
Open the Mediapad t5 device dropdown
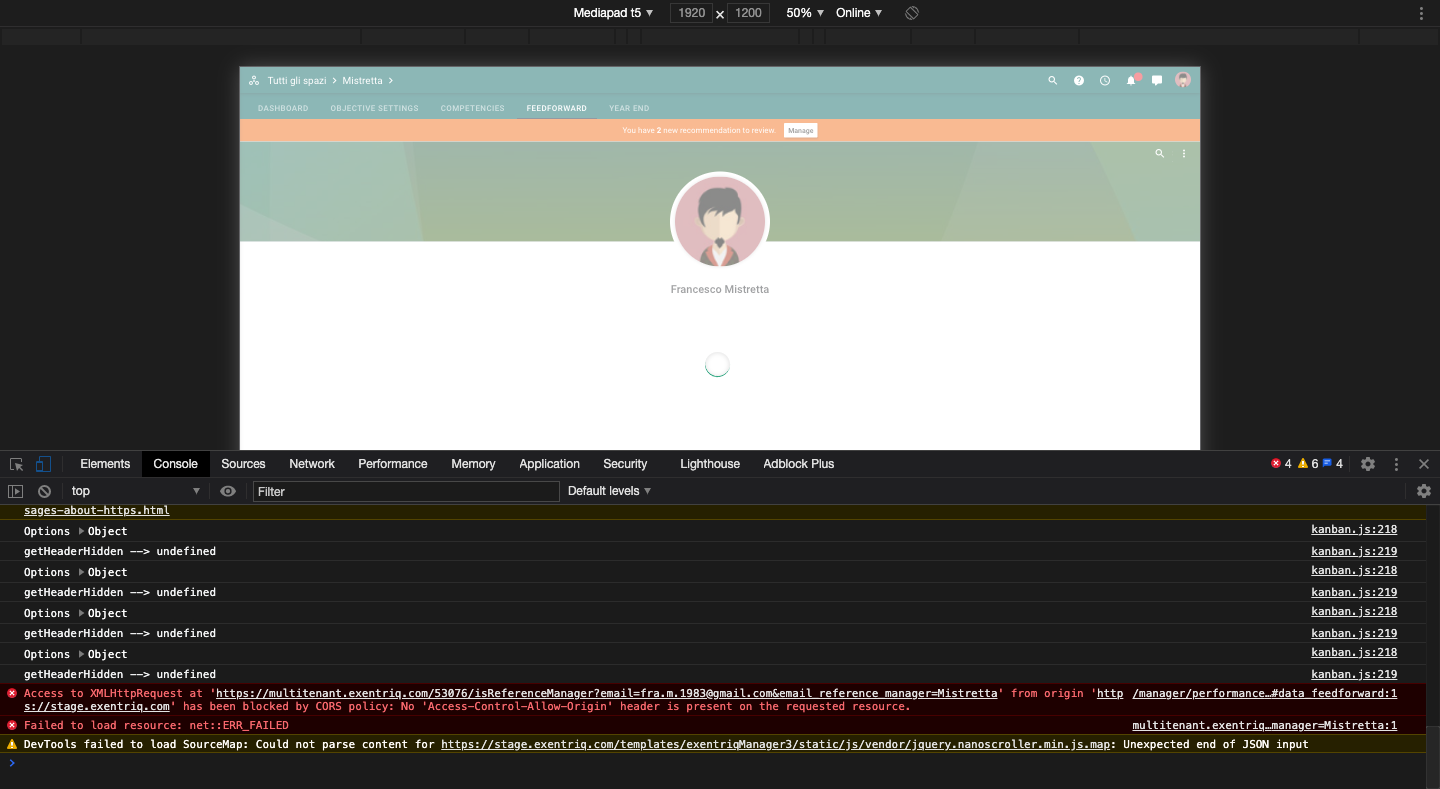pyautogui.click(x=613, y=13)
